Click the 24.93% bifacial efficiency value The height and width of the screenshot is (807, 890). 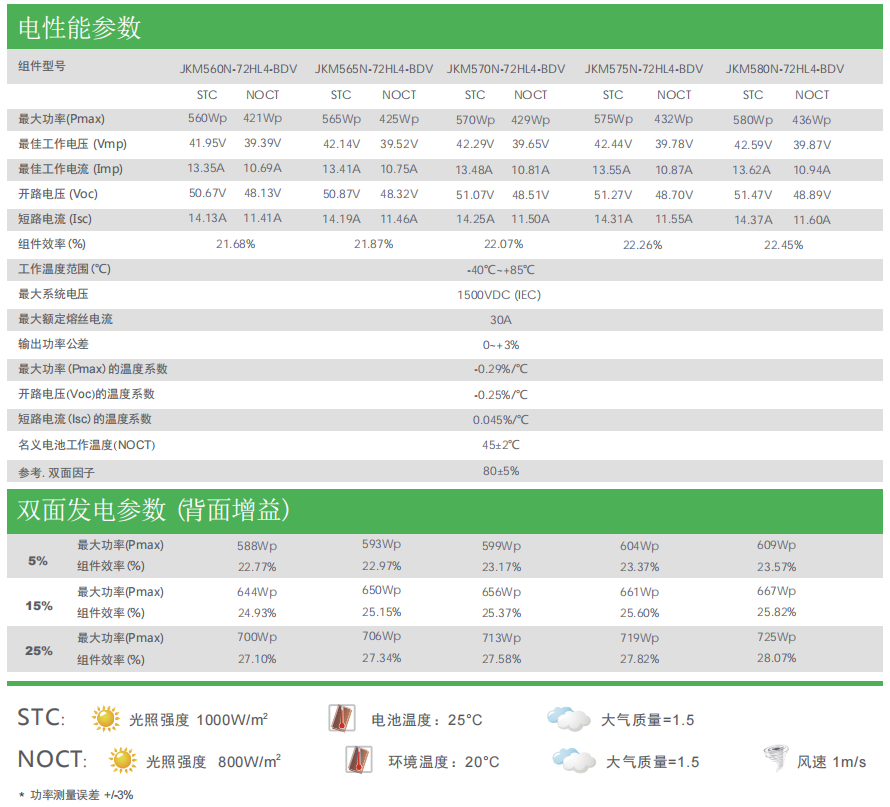click(257, 613)
